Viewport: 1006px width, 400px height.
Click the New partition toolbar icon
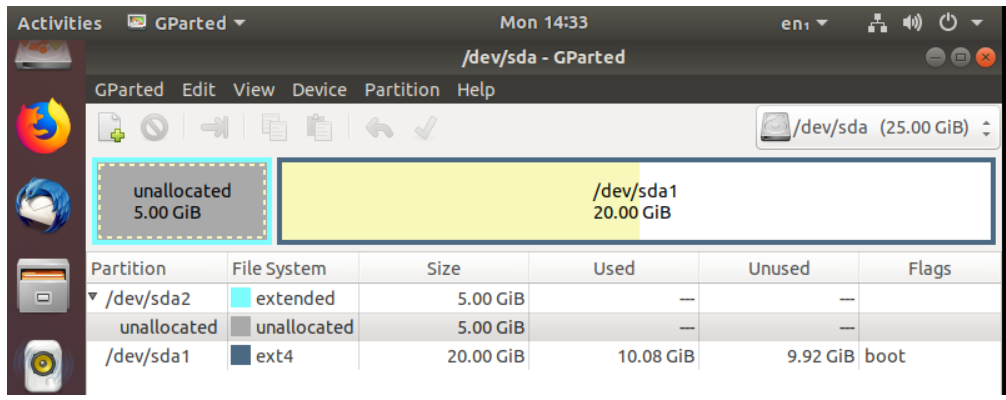pyautogui.click(x=112, y=128)
